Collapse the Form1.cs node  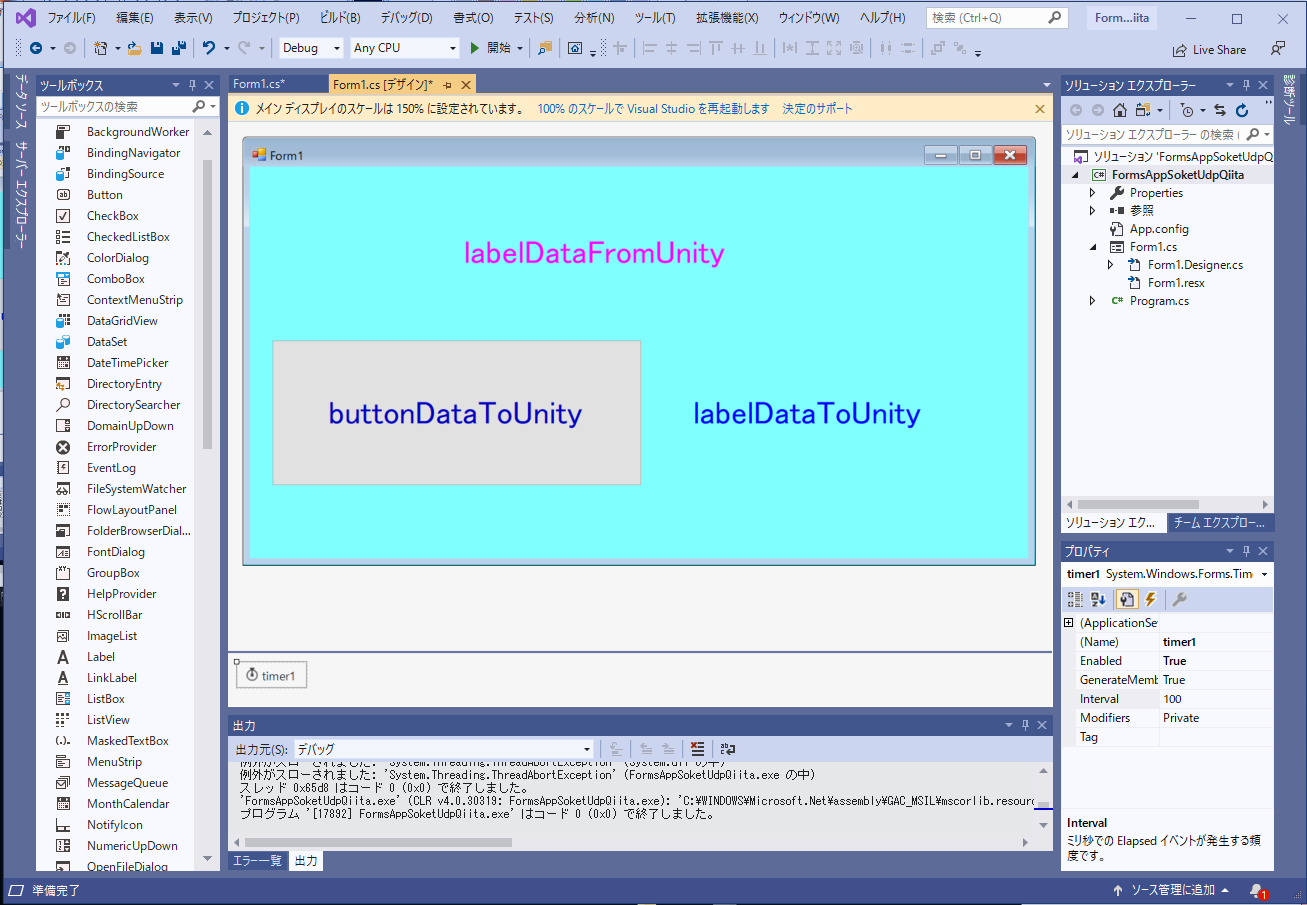pos(1092,247)
